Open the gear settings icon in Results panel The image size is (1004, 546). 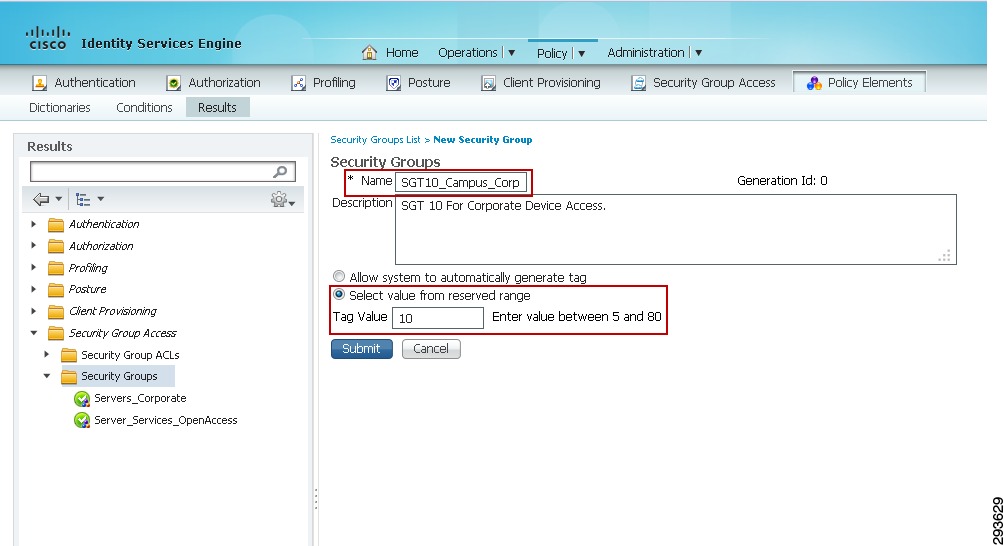pos(279,200)
